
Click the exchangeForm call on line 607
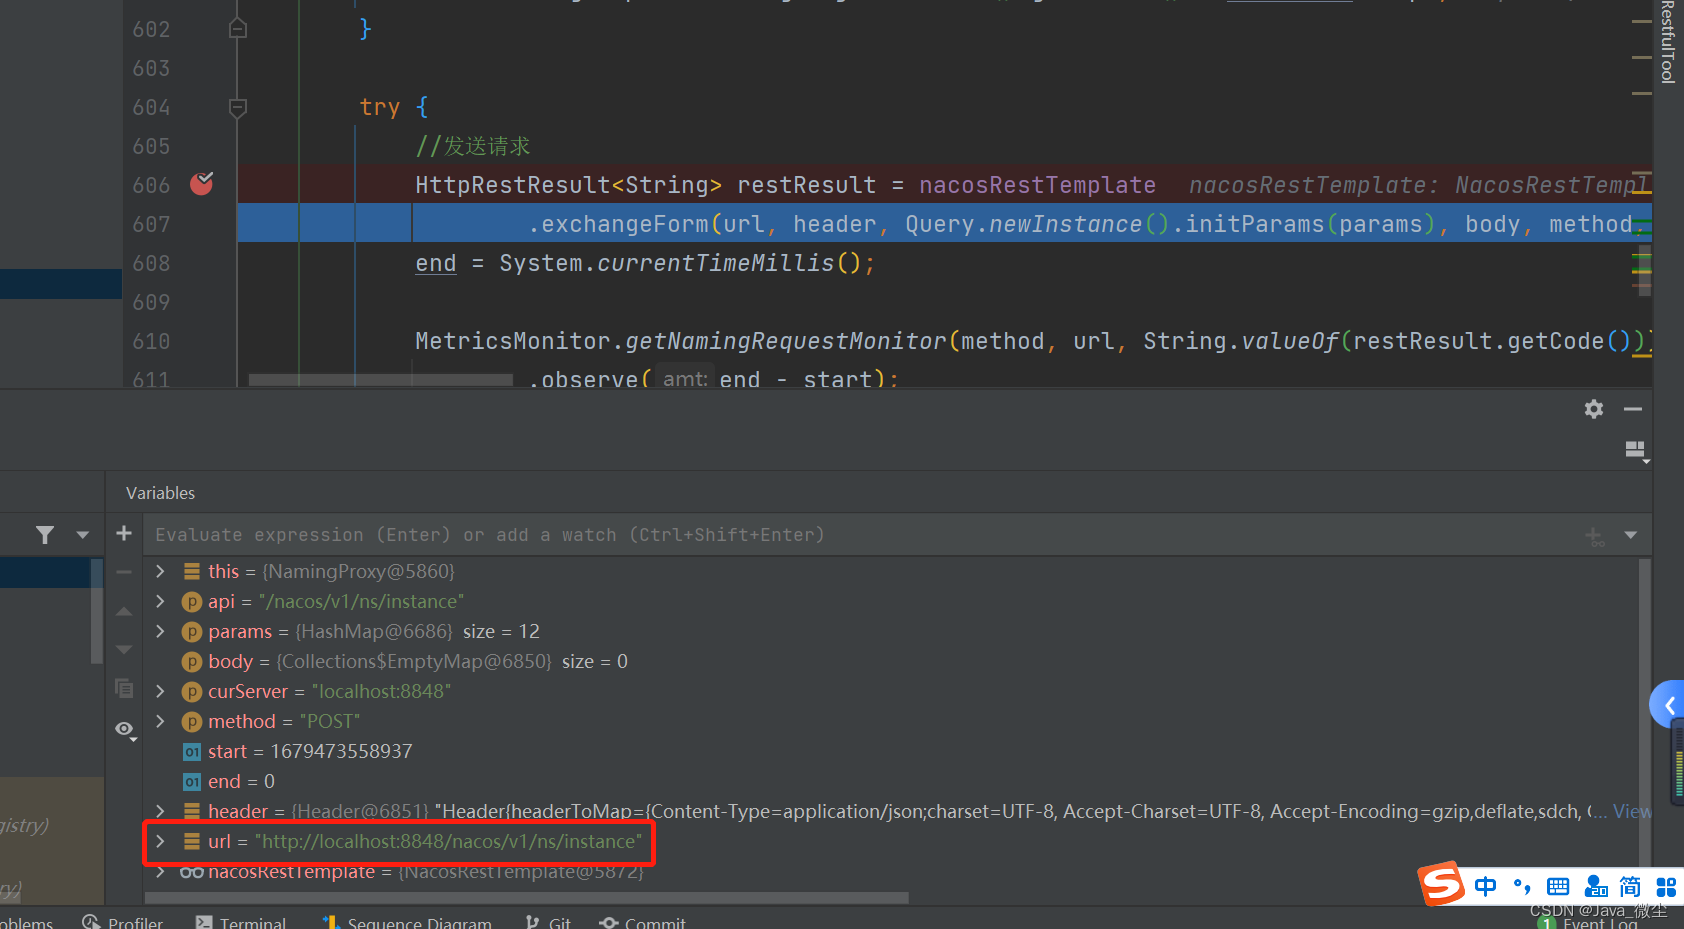[625, 224]
